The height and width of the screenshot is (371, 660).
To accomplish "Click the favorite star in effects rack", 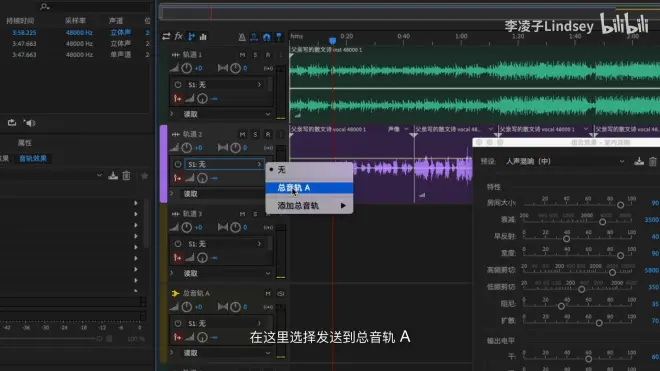I will pyautogui.click(x=144, y=176).
